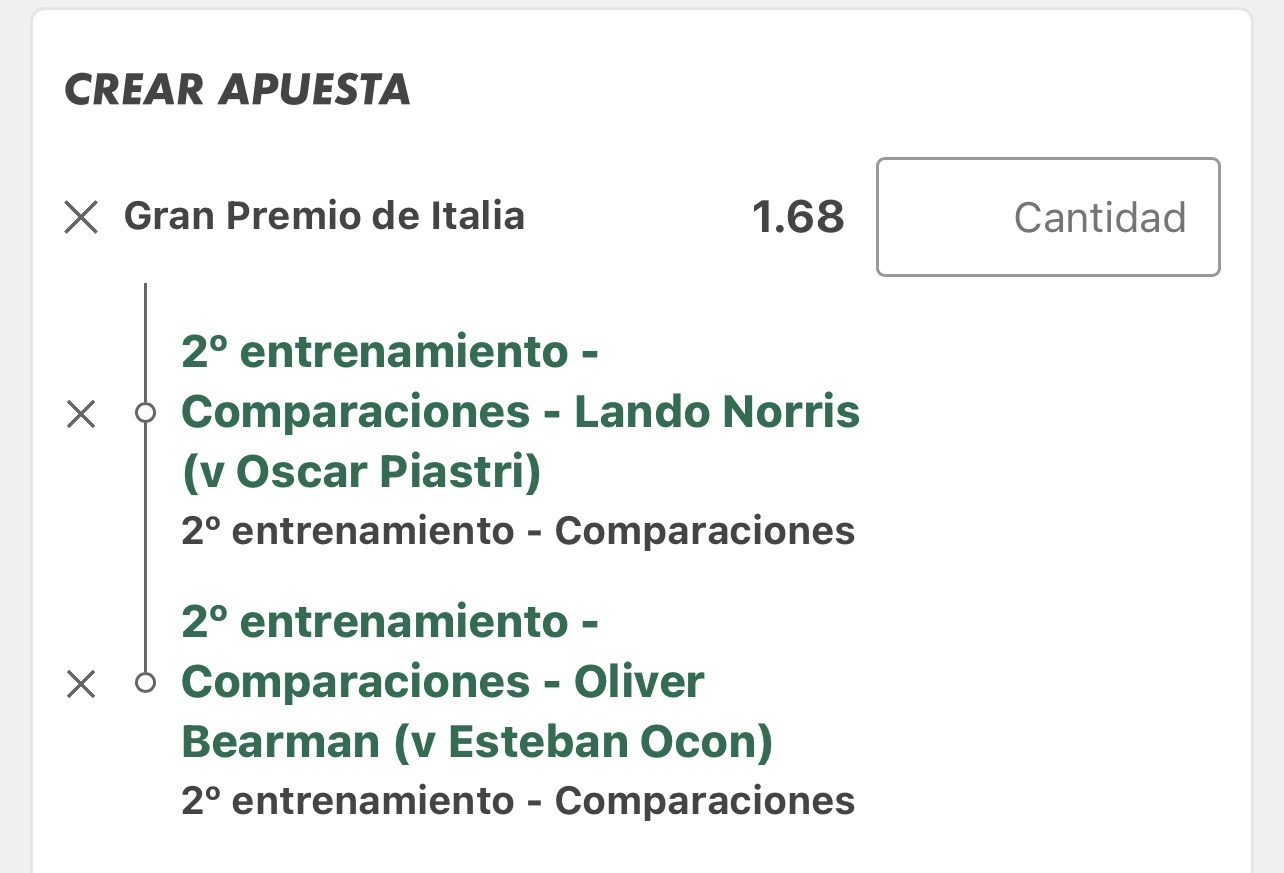This screenshot has height=873, width=1284.
Task: Click the vertical line joining the two selections
Action: click(146, 548)
